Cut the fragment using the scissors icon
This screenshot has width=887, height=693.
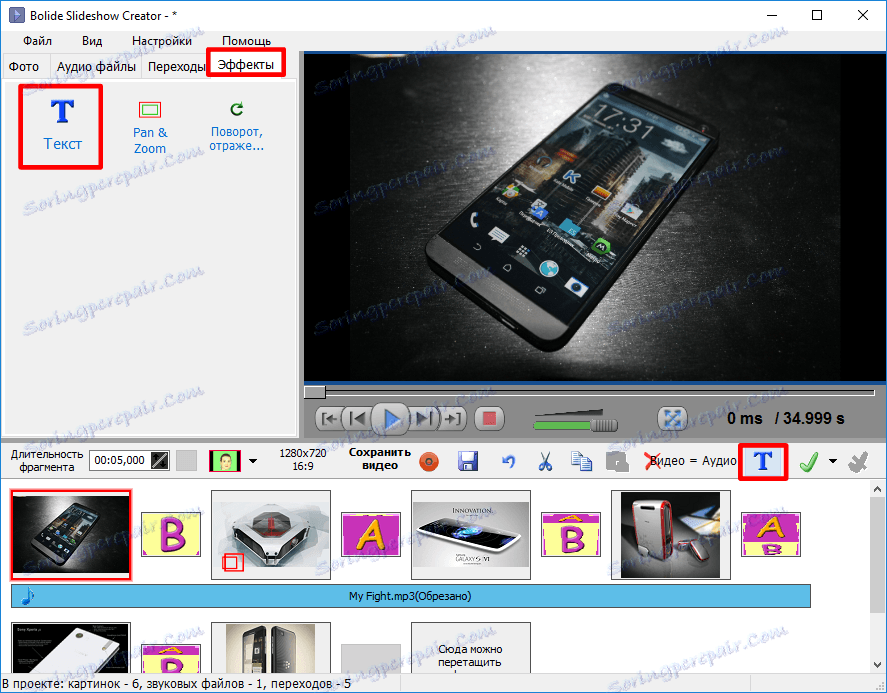(543, 461)
